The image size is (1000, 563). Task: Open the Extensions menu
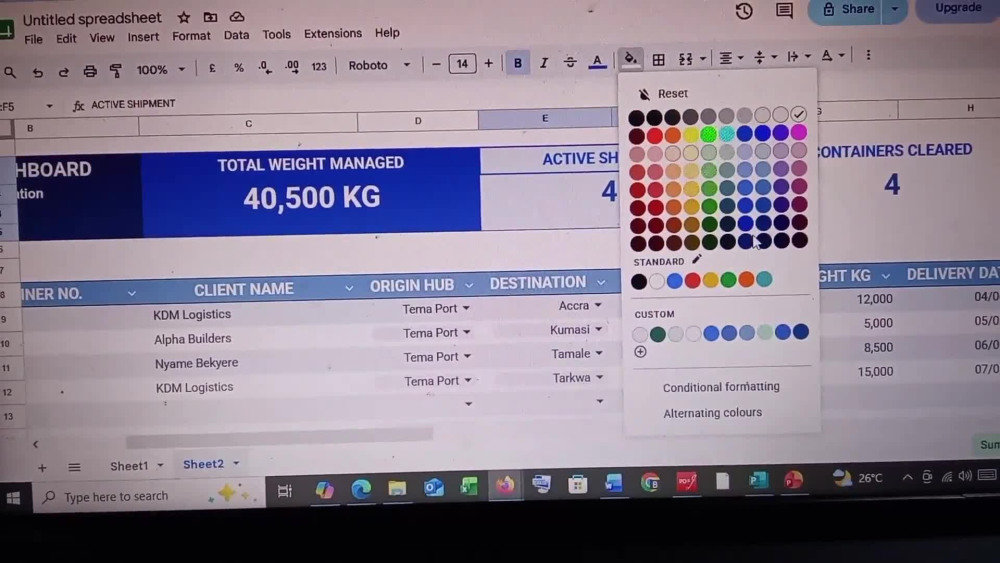pyautogui.click(x=332, y=33)
